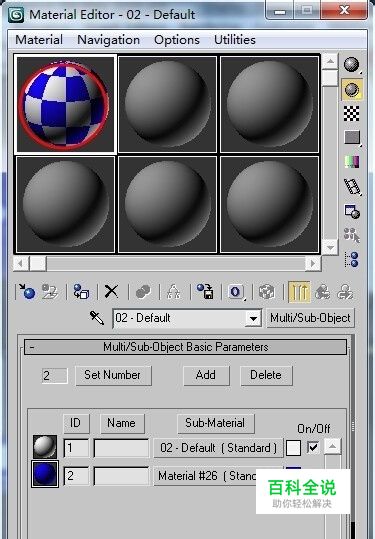Minimize the Material Editor window
This screenshot has width=375, height=539.
click(x=280, y=10)
